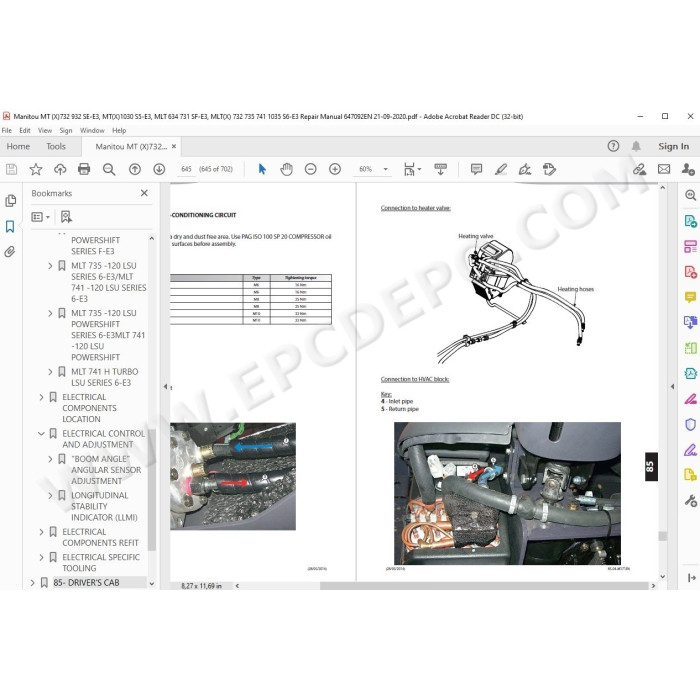Viewport: 700px width, 700px height.
Task: Open the Help menu
Action: (x=119, y=130)
